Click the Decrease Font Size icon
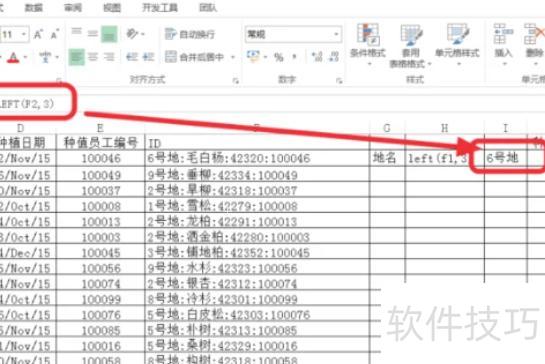 click(55, 34)
